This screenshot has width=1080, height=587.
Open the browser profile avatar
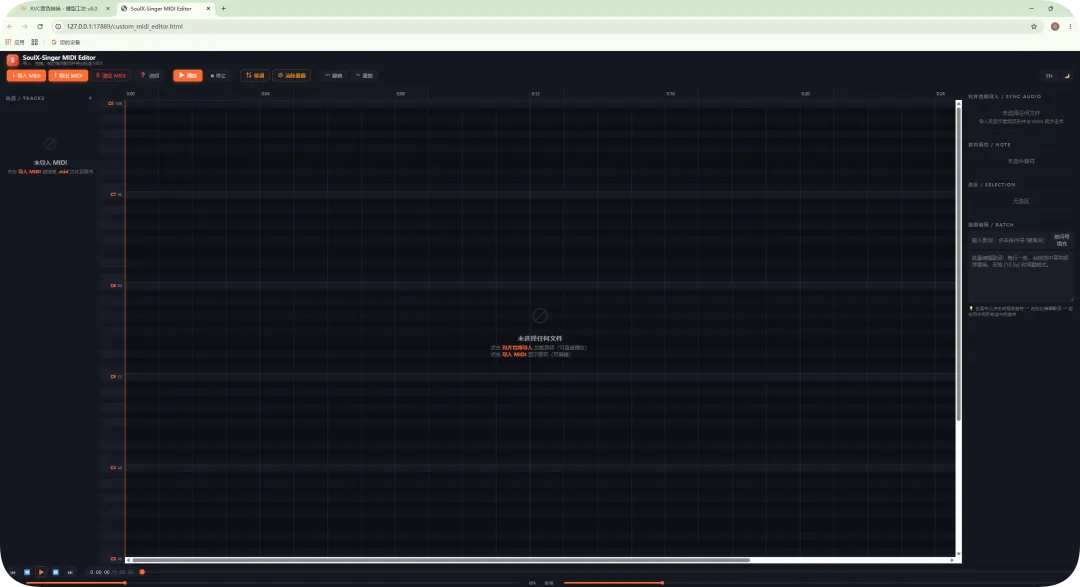[1055, 26]
